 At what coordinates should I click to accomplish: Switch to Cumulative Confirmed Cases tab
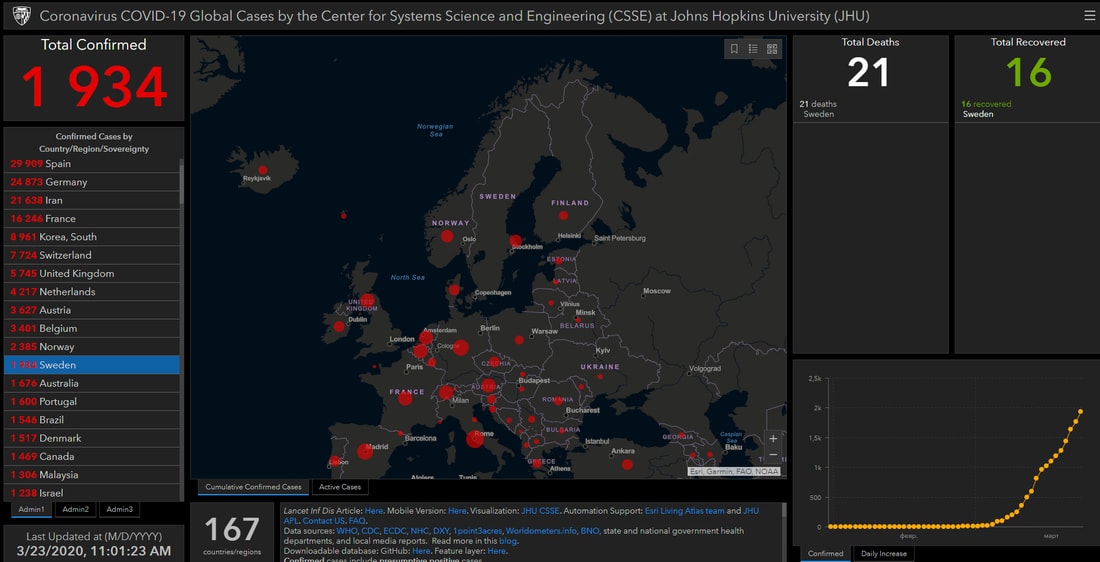point(253,487)
